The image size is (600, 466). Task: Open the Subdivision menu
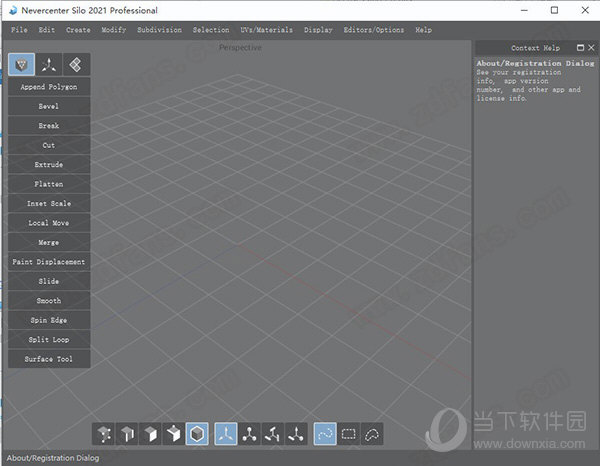[x=159, y=30]
